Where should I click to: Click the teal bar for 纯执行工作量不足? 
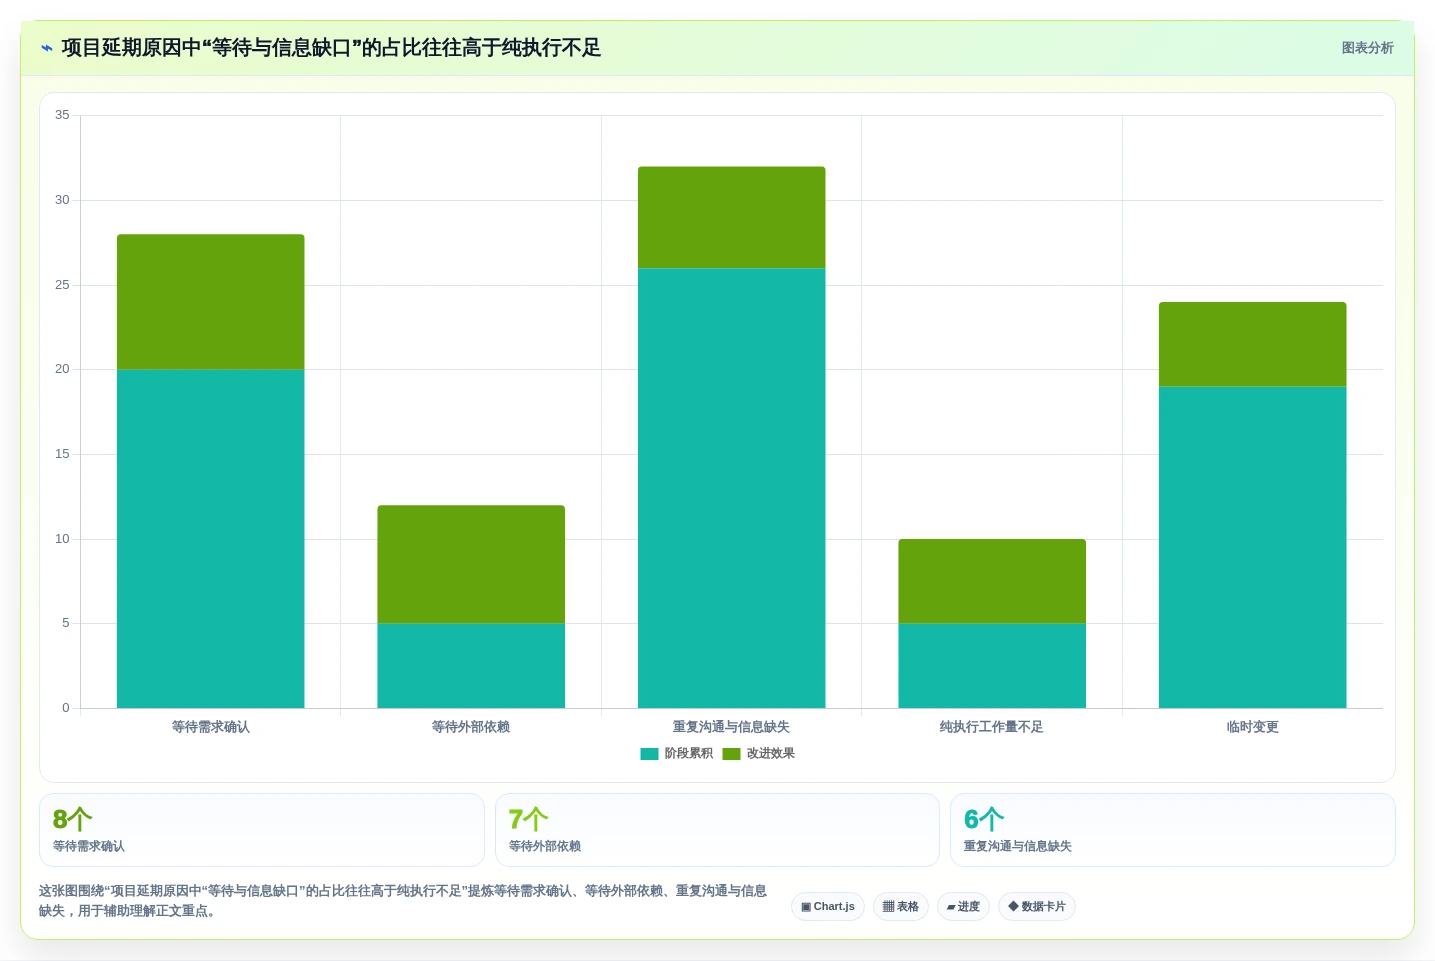coord(992,666)
